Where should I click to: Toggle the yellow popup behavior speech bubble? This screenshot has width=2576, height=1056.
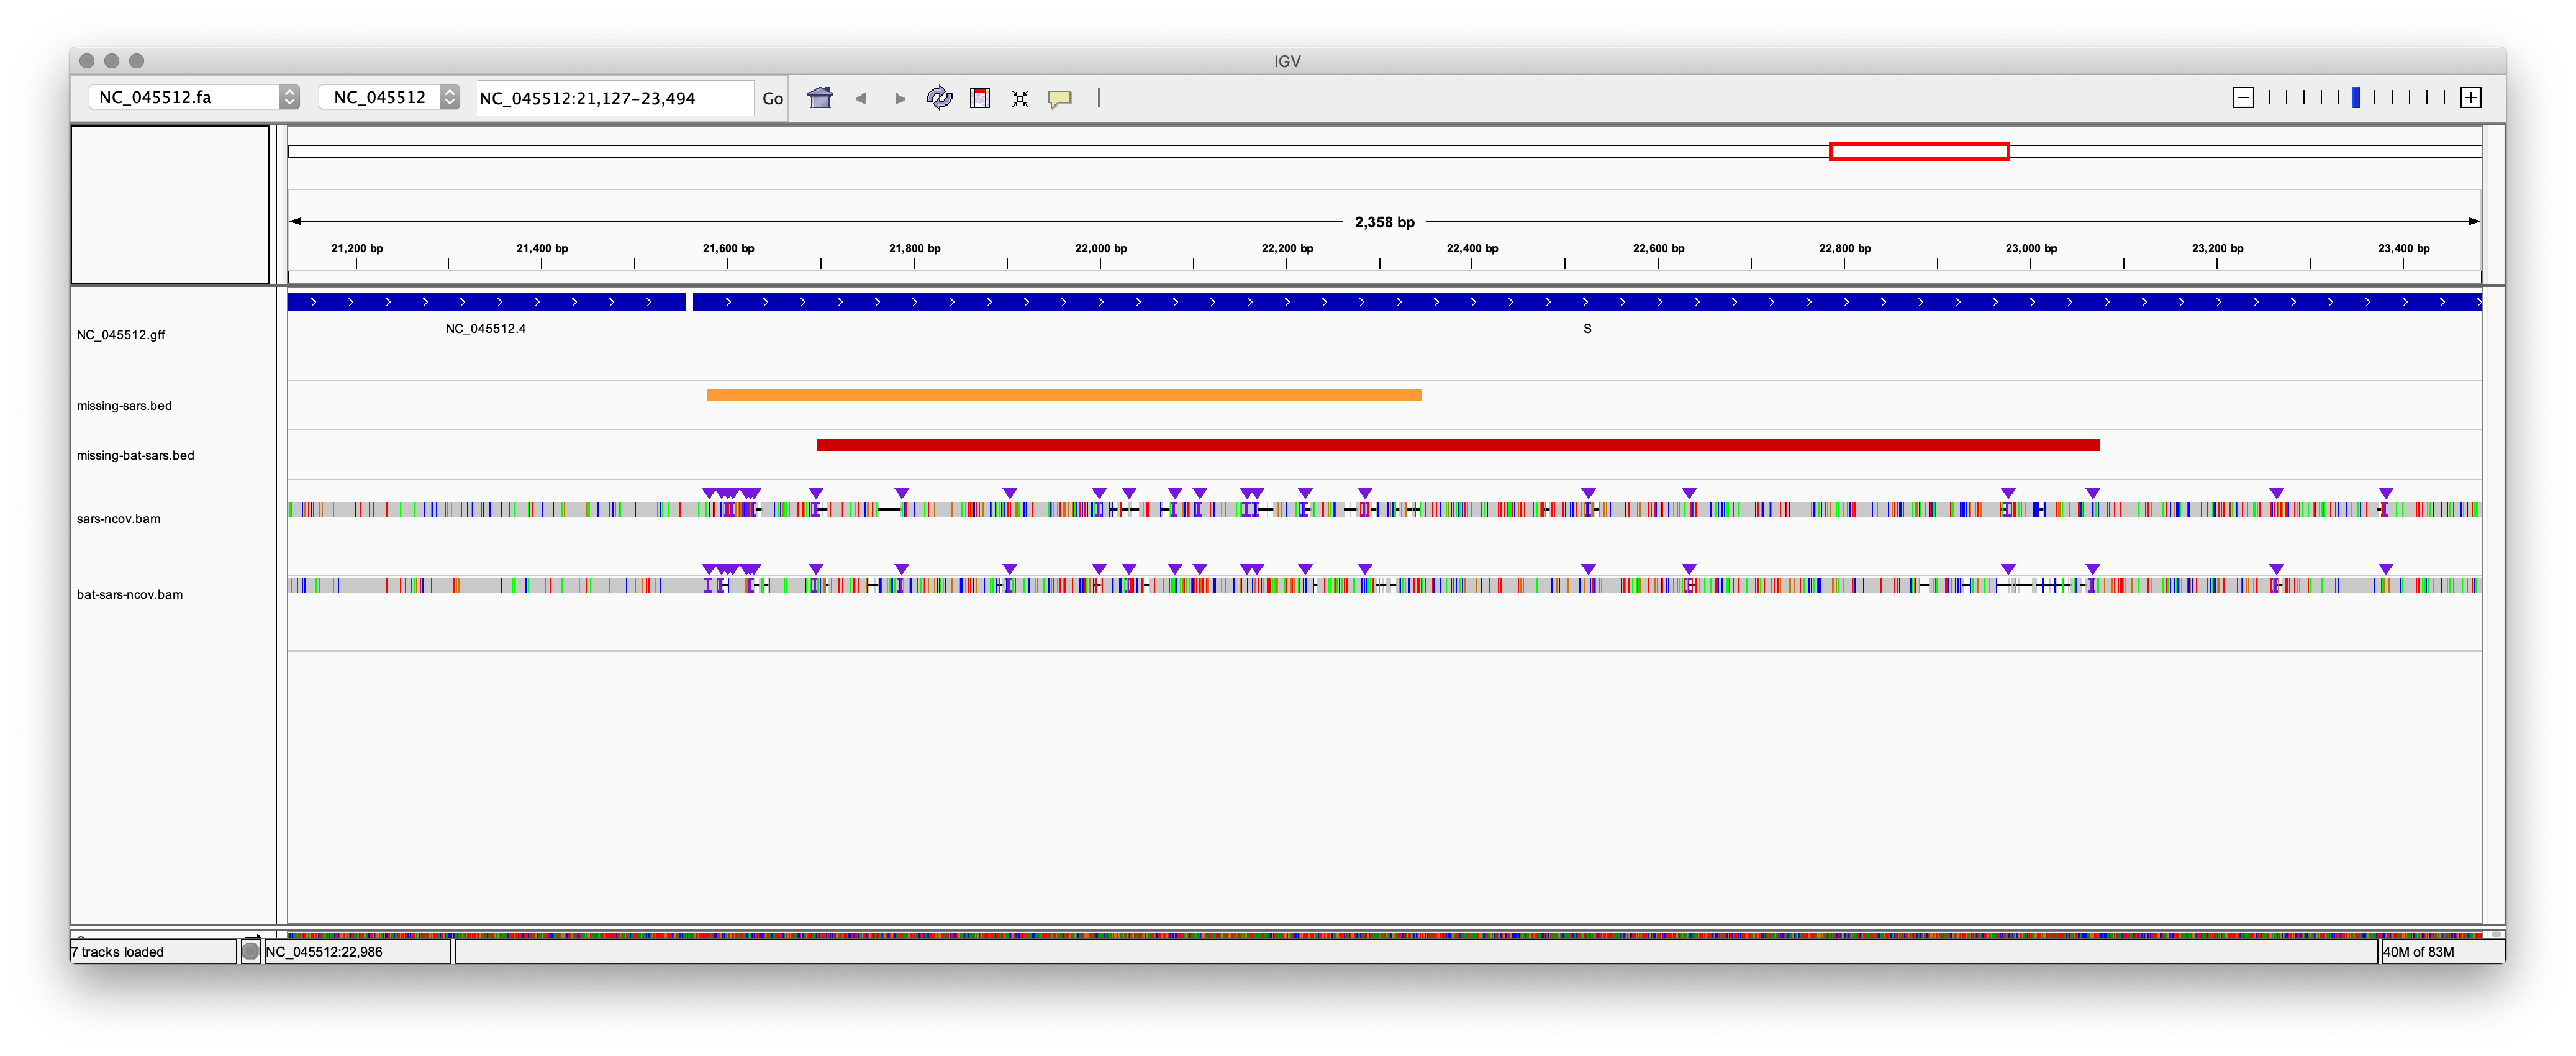pyautogui.click(x=1059, y=98)
